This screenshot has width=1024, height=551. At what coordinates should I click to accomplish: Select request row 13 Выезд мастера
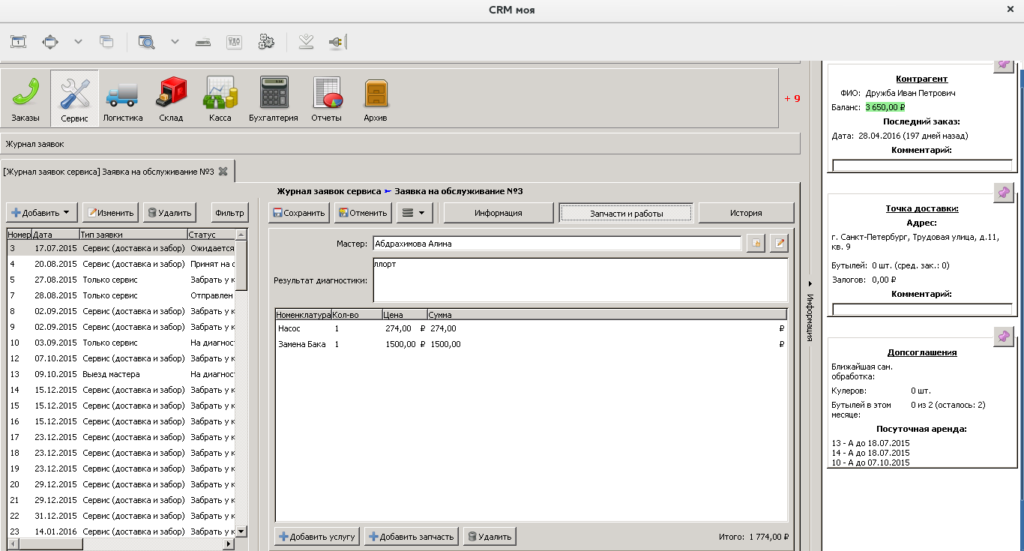click(121, 374)
